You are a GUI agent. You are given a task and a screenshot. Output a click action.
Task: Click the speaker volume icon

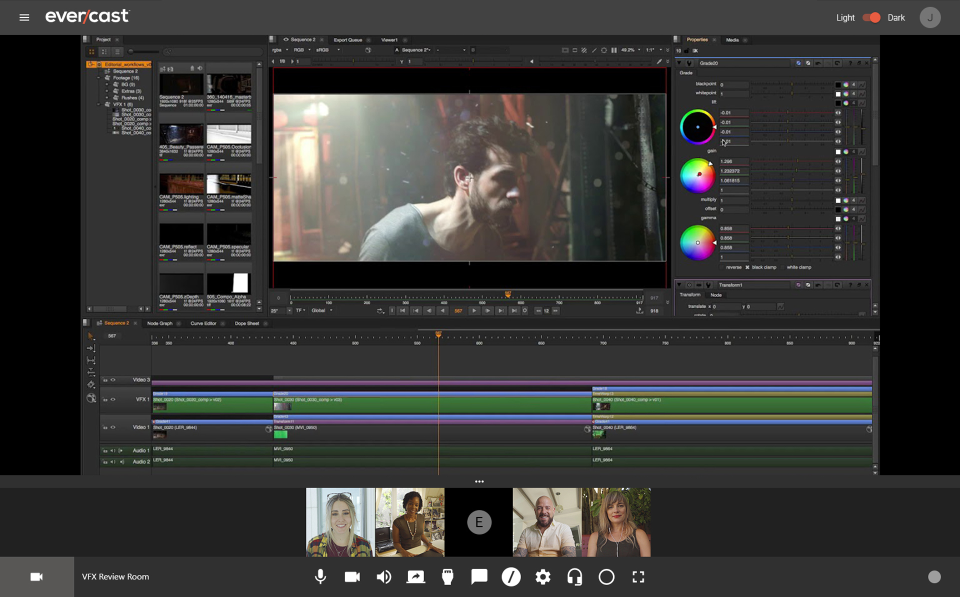384,577
